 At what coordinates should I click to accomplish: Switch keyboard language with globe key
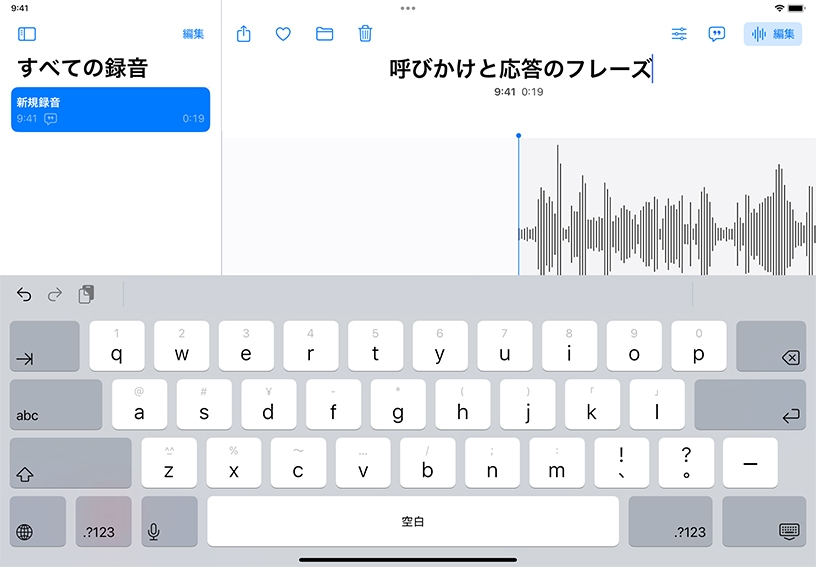(x=24, y=531)
